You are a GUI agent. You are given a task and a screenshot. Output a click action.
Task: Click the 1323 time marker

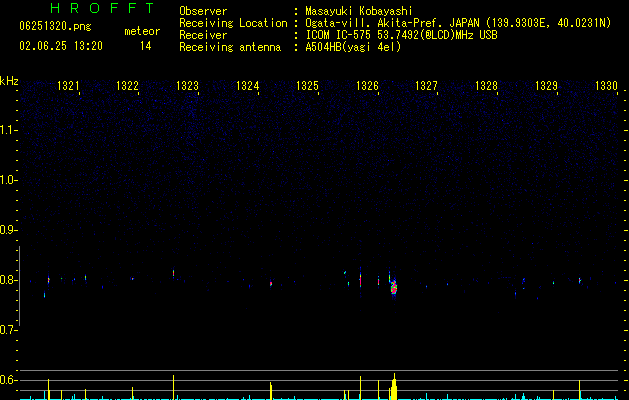click(x=187, y=86)
